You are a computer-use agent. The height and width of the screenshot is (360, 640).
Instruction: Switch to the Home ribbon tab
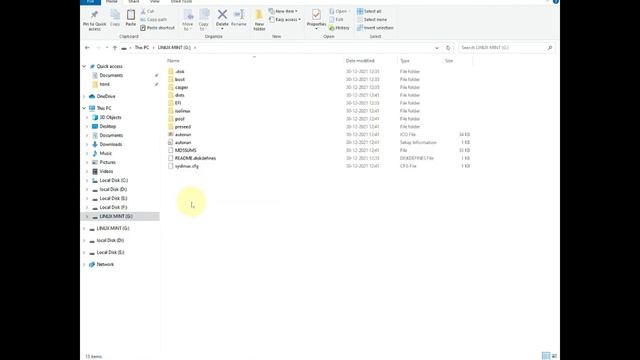point(111,2)
